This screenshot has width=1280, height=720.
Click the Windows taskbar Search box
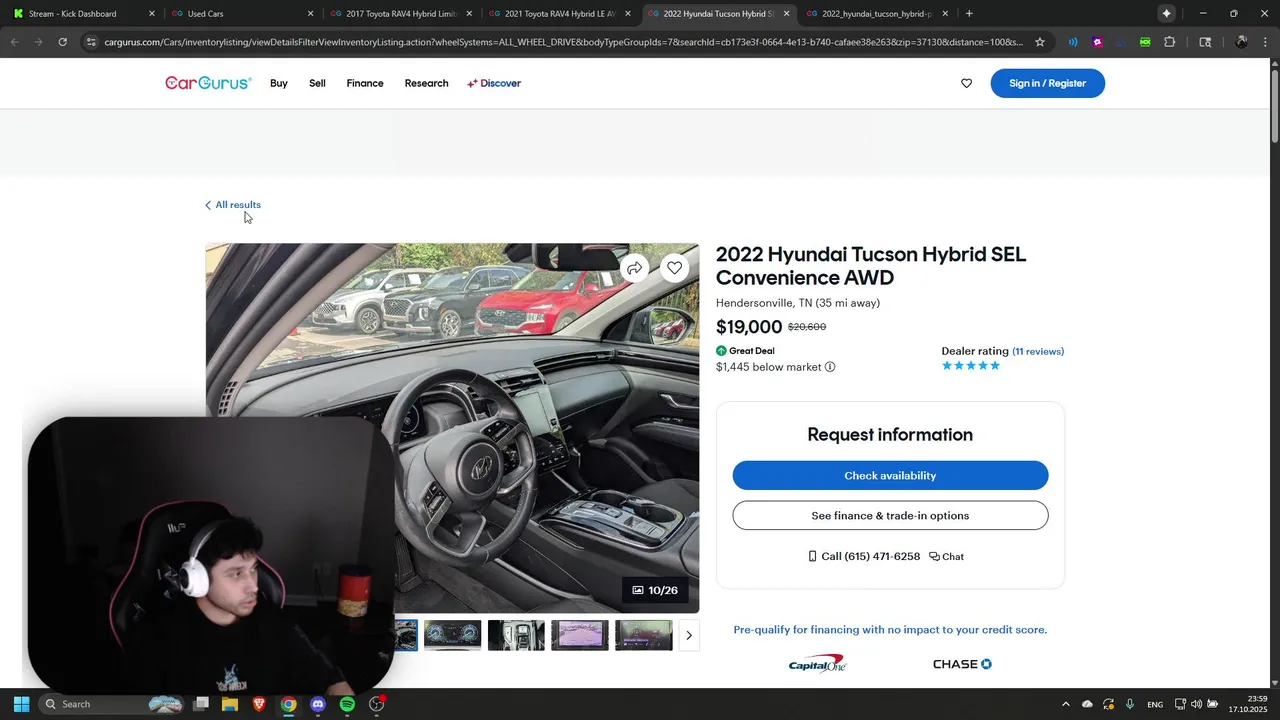click(112, 704)
